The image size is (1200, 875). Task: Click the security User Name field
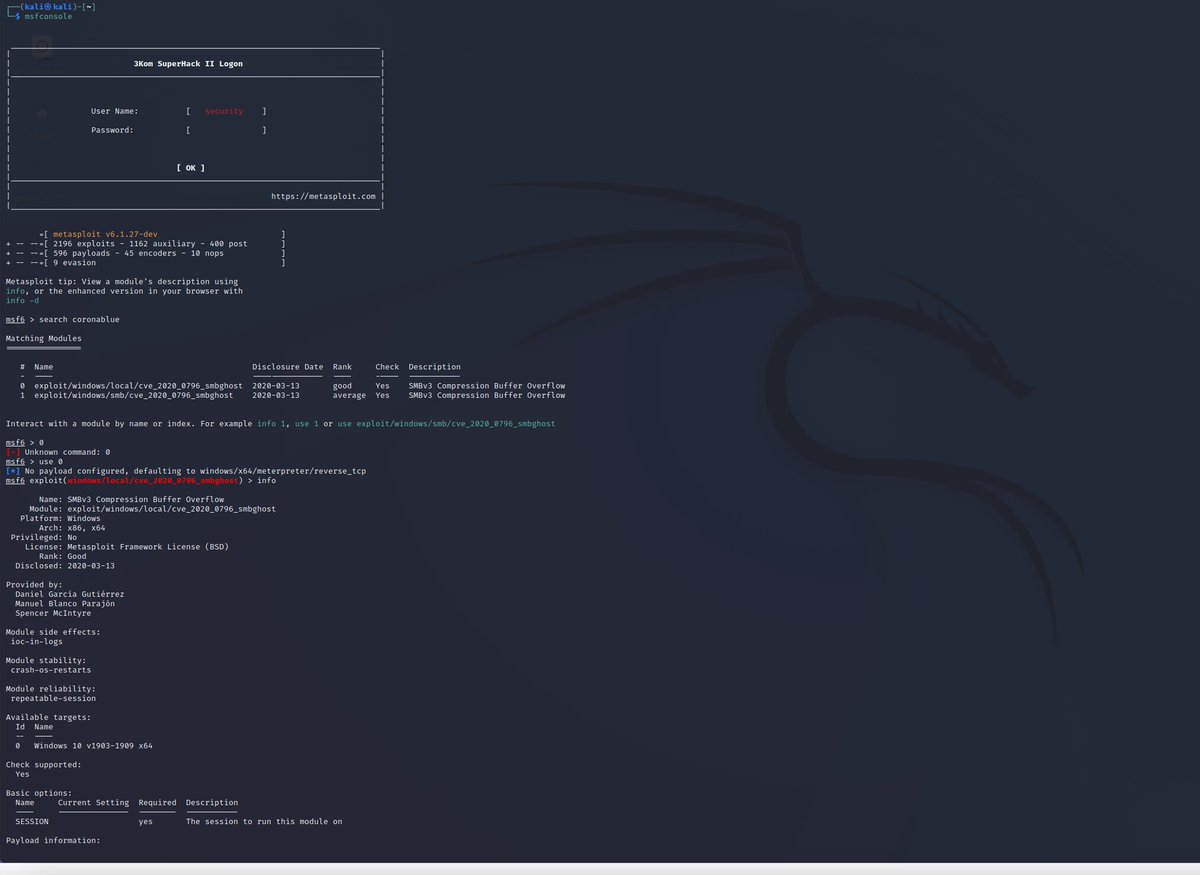click(x=223, y=111)
